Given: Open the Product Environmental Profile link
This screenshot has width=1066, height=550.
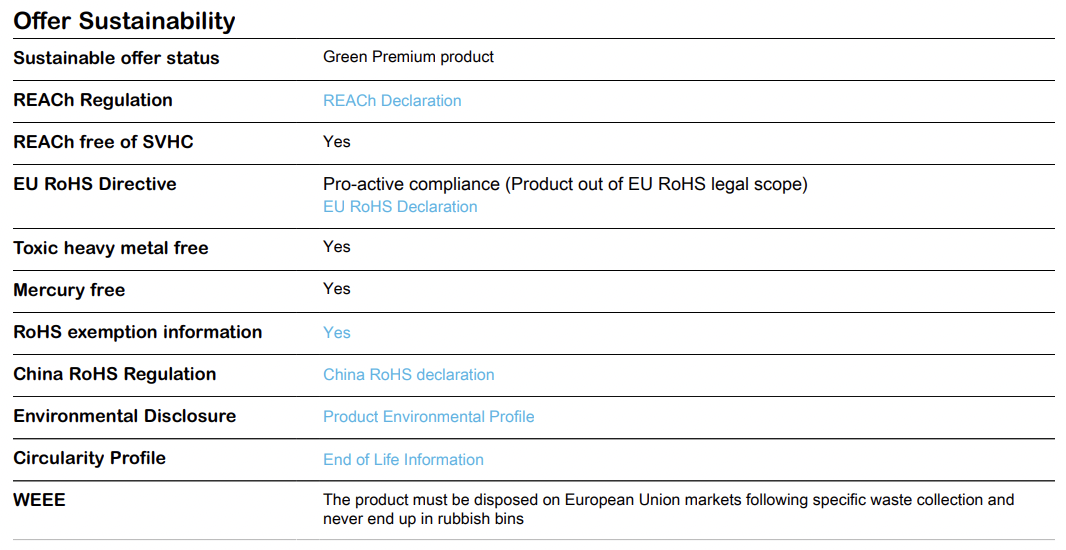Looking at the screenshot, I should tap(428, 417).
